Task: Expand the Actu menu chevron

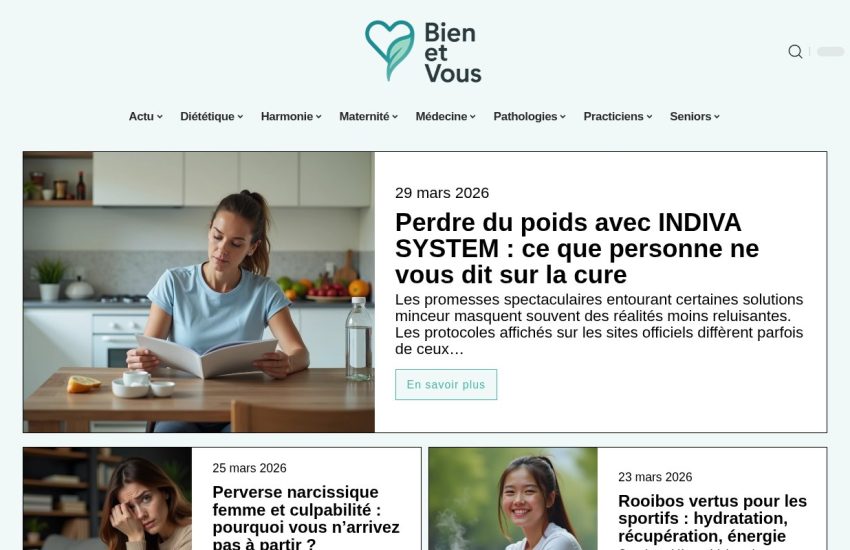Action: [x=159, y=117]
